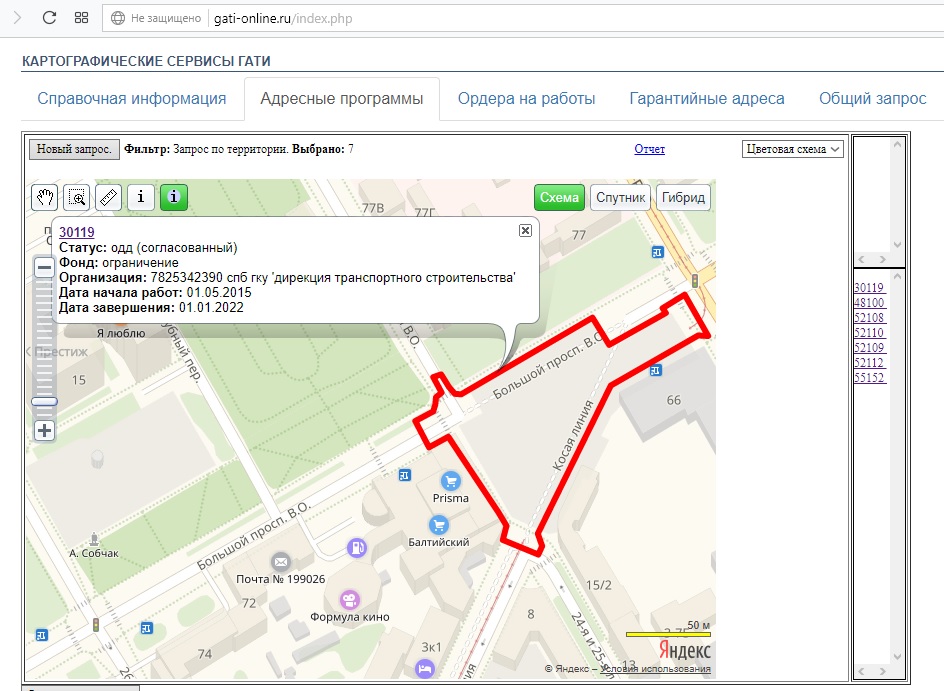Select order 48100 in the list

click(x=869, y=302)
